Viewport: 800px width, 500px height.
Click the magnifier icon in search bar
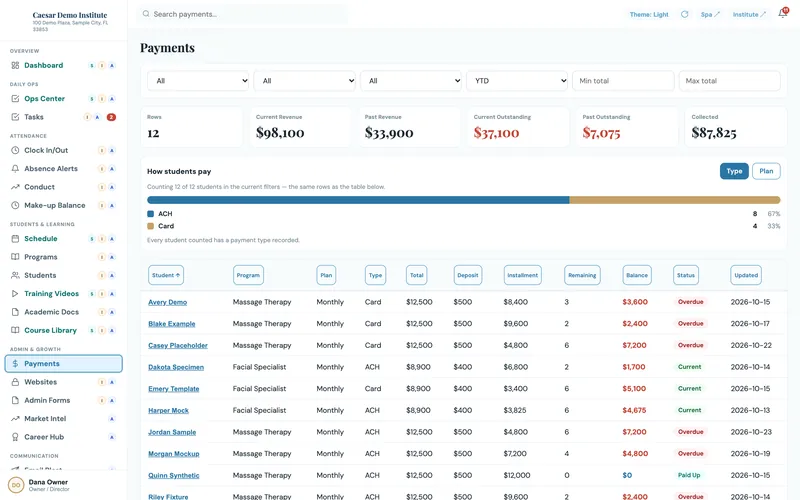tap(146, 14)
